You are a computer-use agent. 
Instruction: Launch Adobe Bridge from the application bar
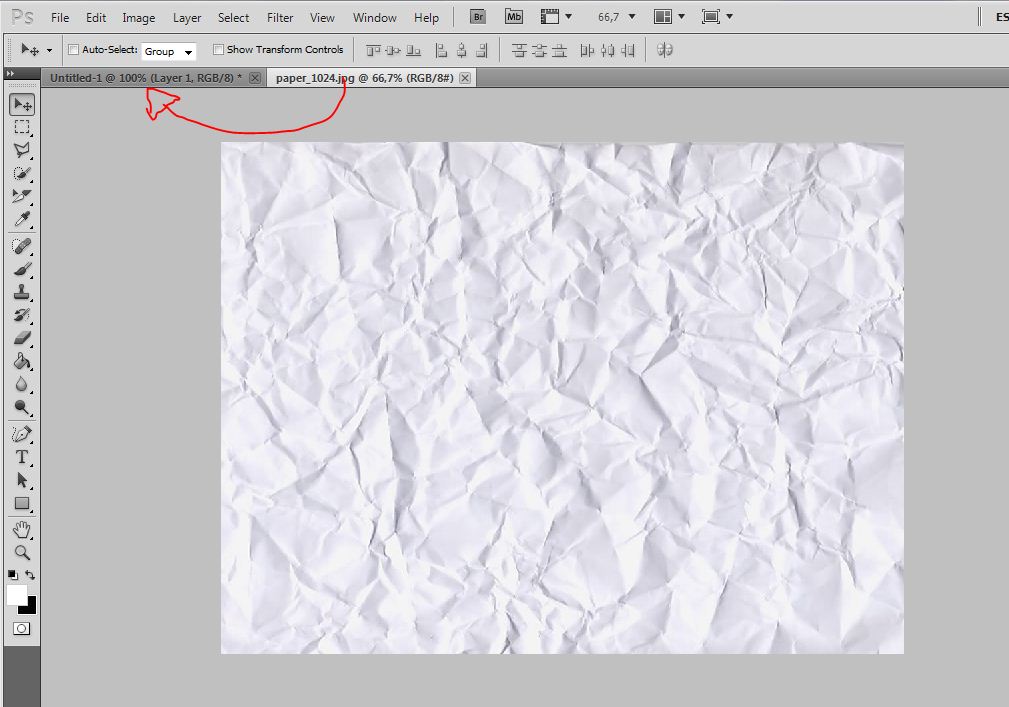[x=477, y=16]
